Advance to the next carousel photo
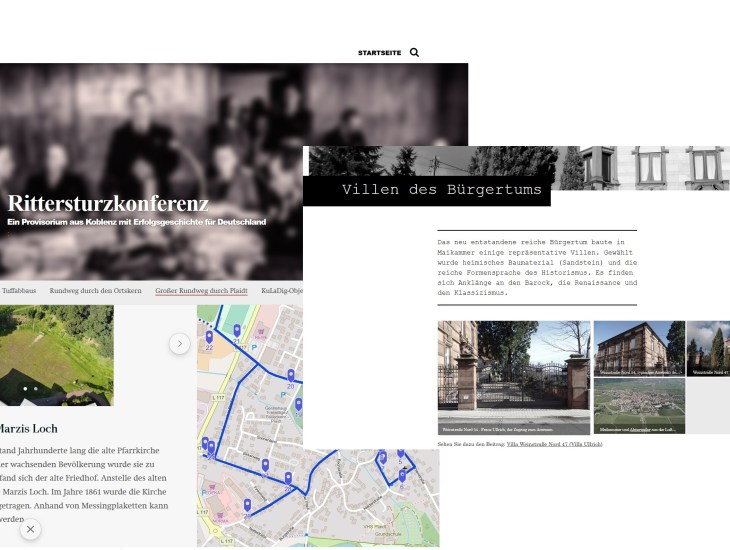Viewport: 730px width, 550px height. (x=179, y=344)
